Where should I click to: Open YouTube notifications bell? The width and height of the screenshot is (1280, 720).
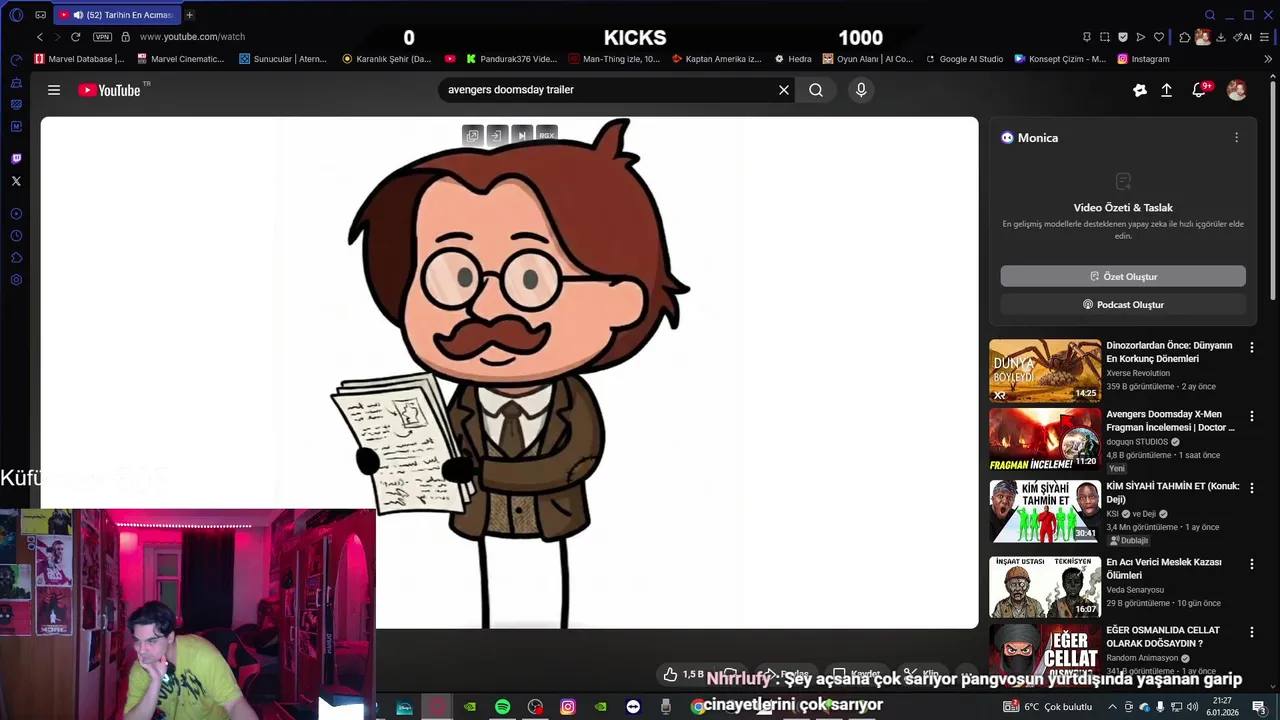coord(1199,90)
